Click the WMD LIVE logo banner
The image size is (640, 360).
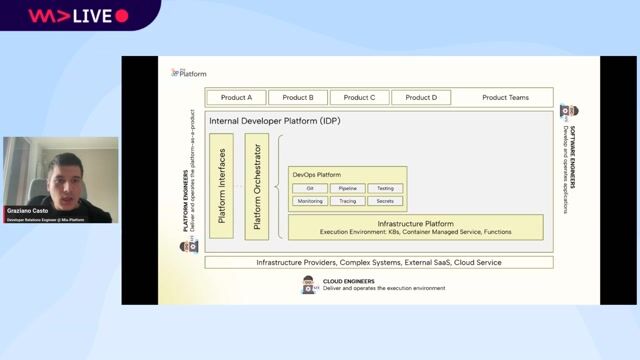point(80,15)
